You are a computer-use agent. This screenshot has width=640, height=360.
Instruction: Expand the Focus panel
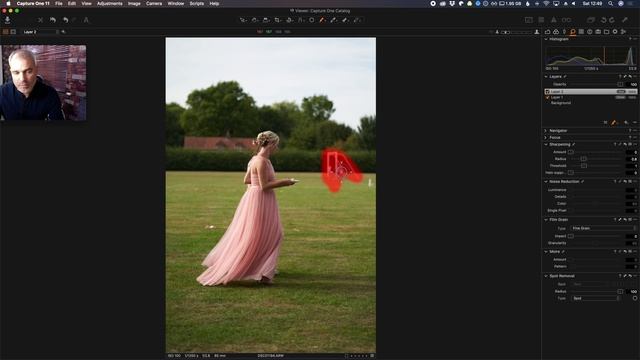546,138
